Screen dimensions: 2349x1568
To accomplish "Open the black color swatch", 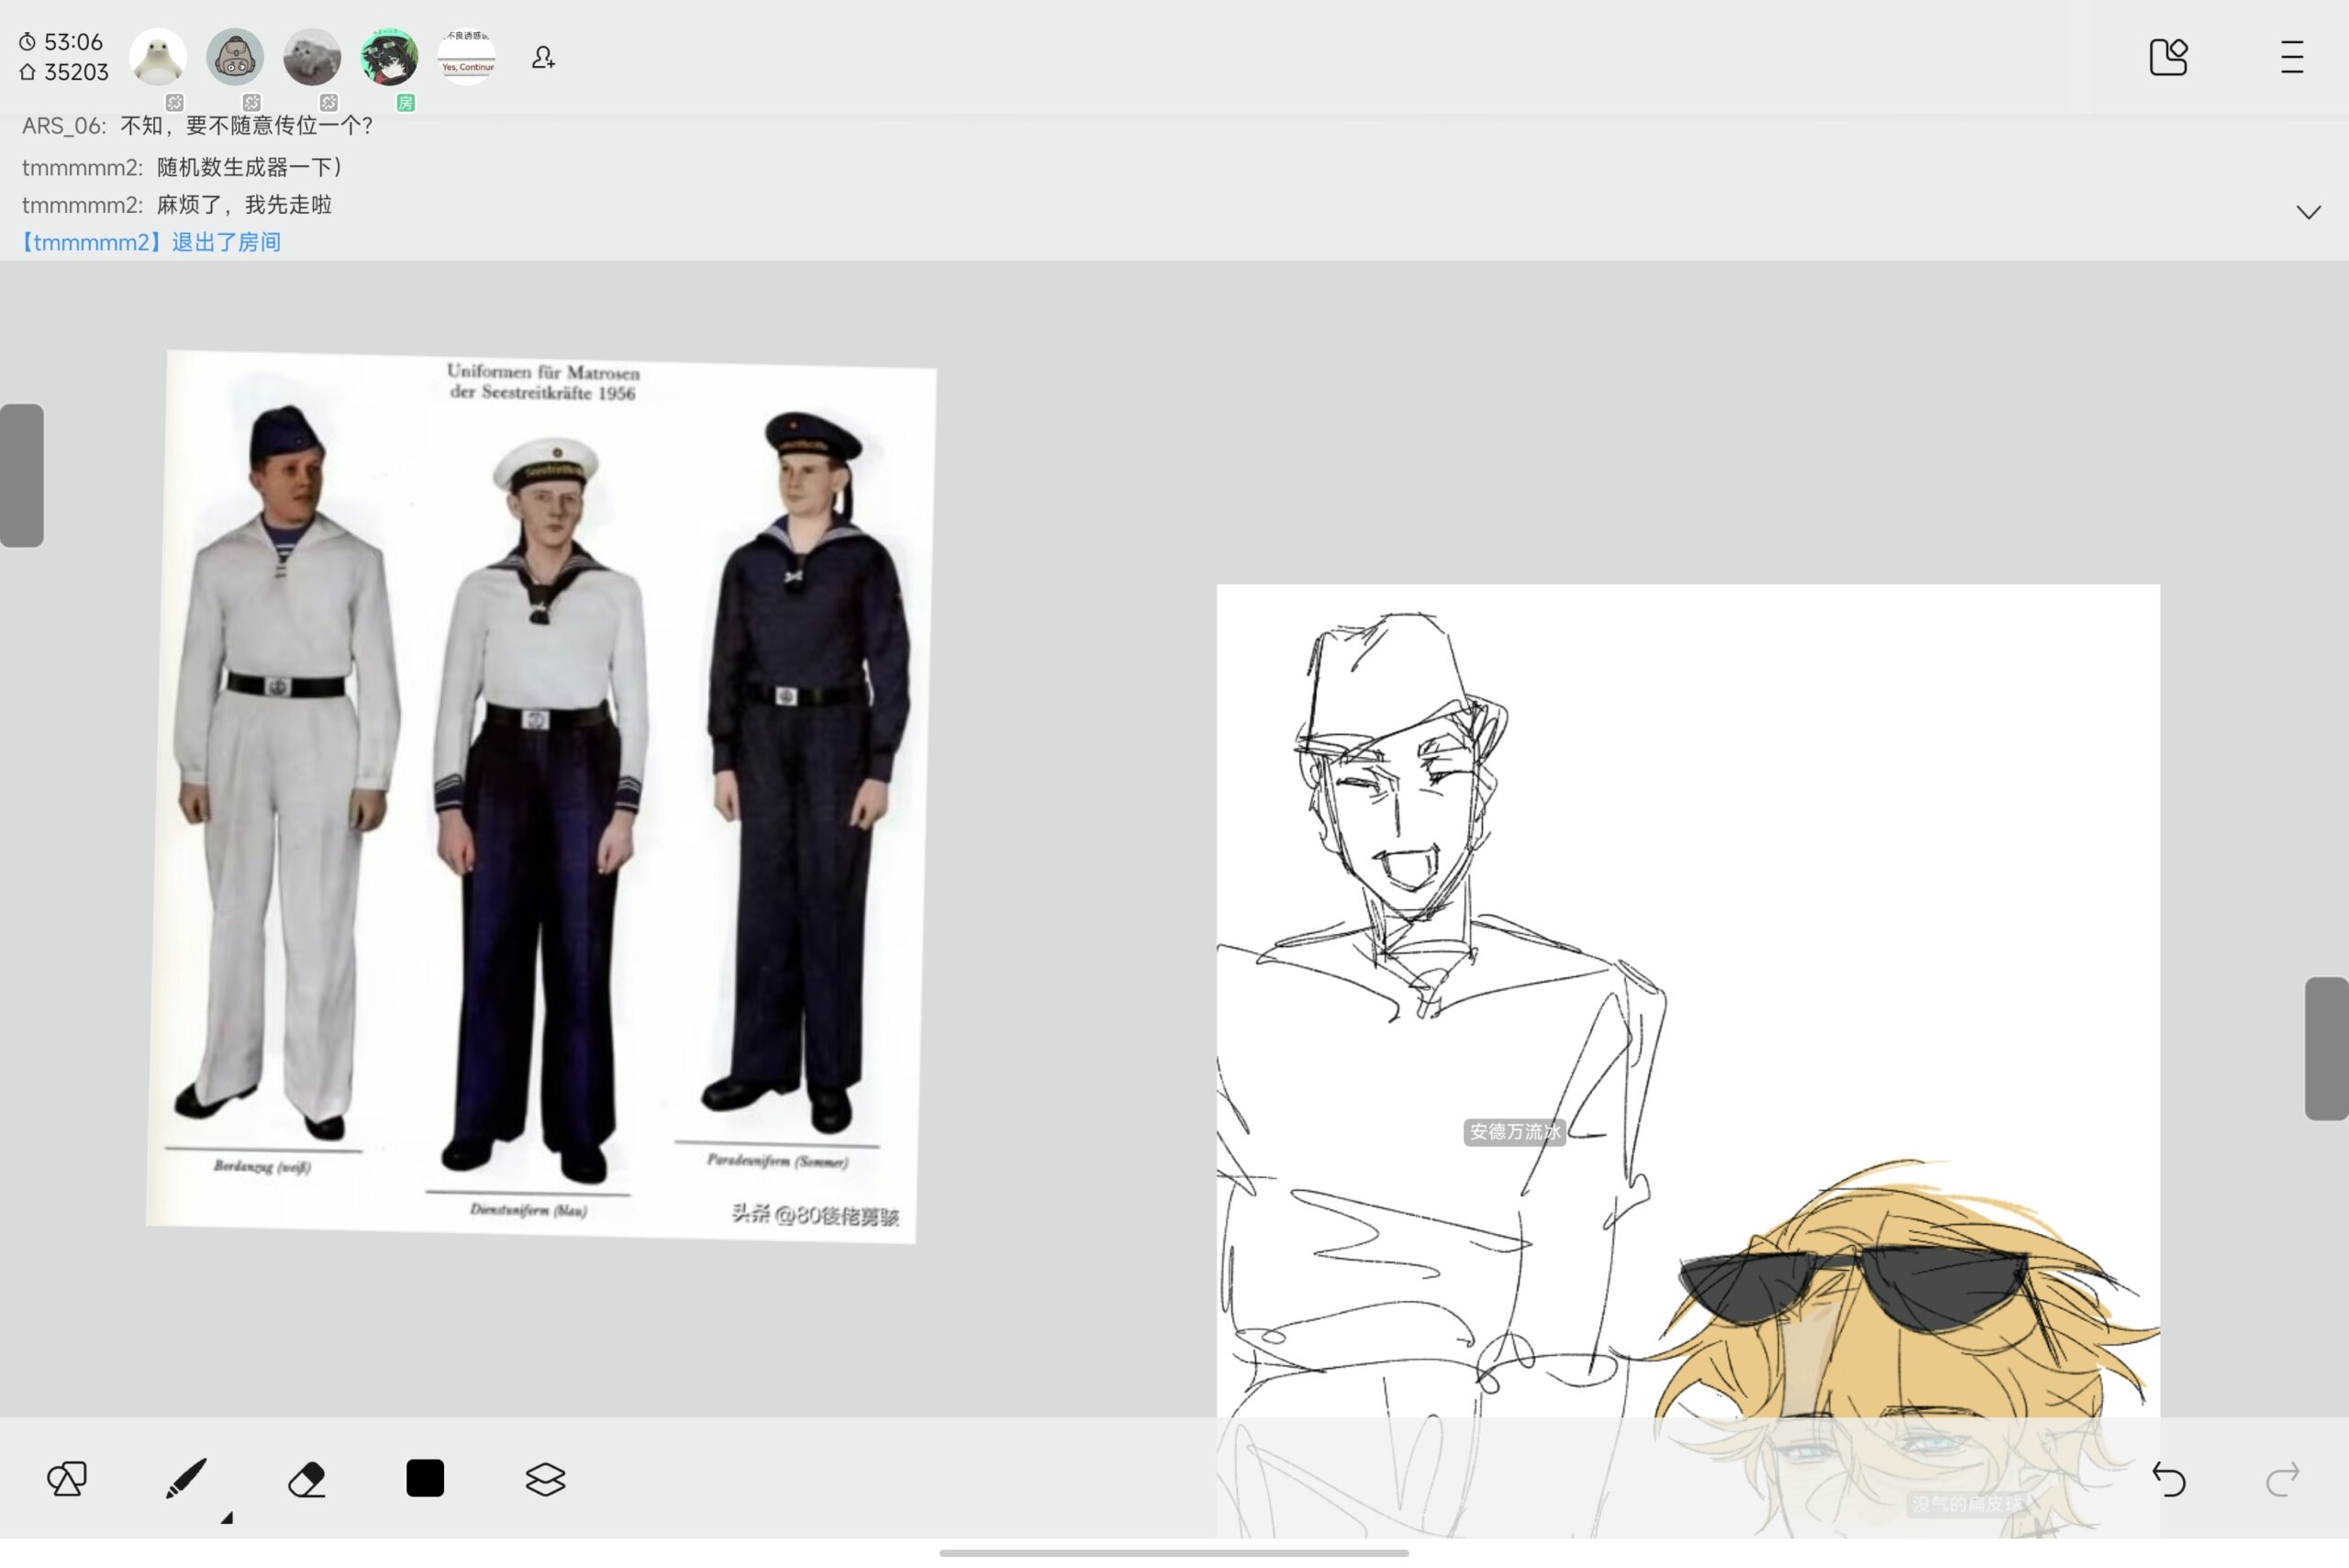I will coord(425,1478).
